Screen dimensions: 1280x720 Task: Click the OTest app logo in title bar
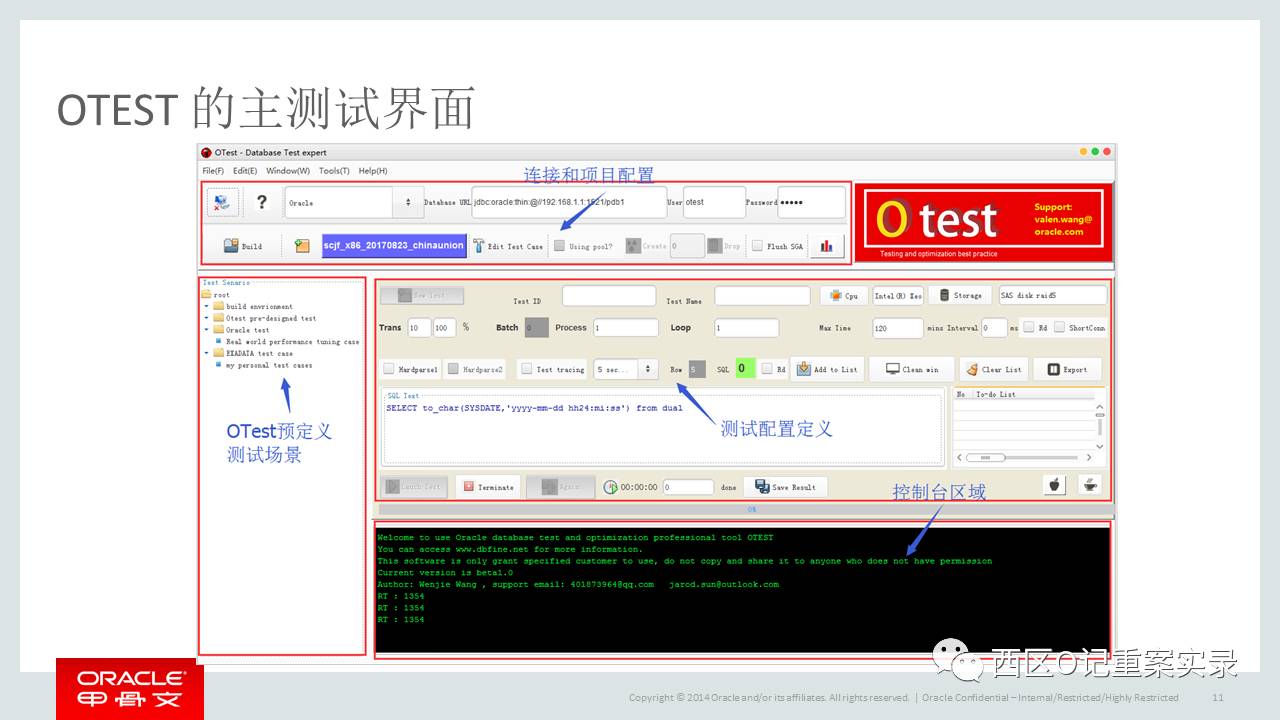(206, 152)
